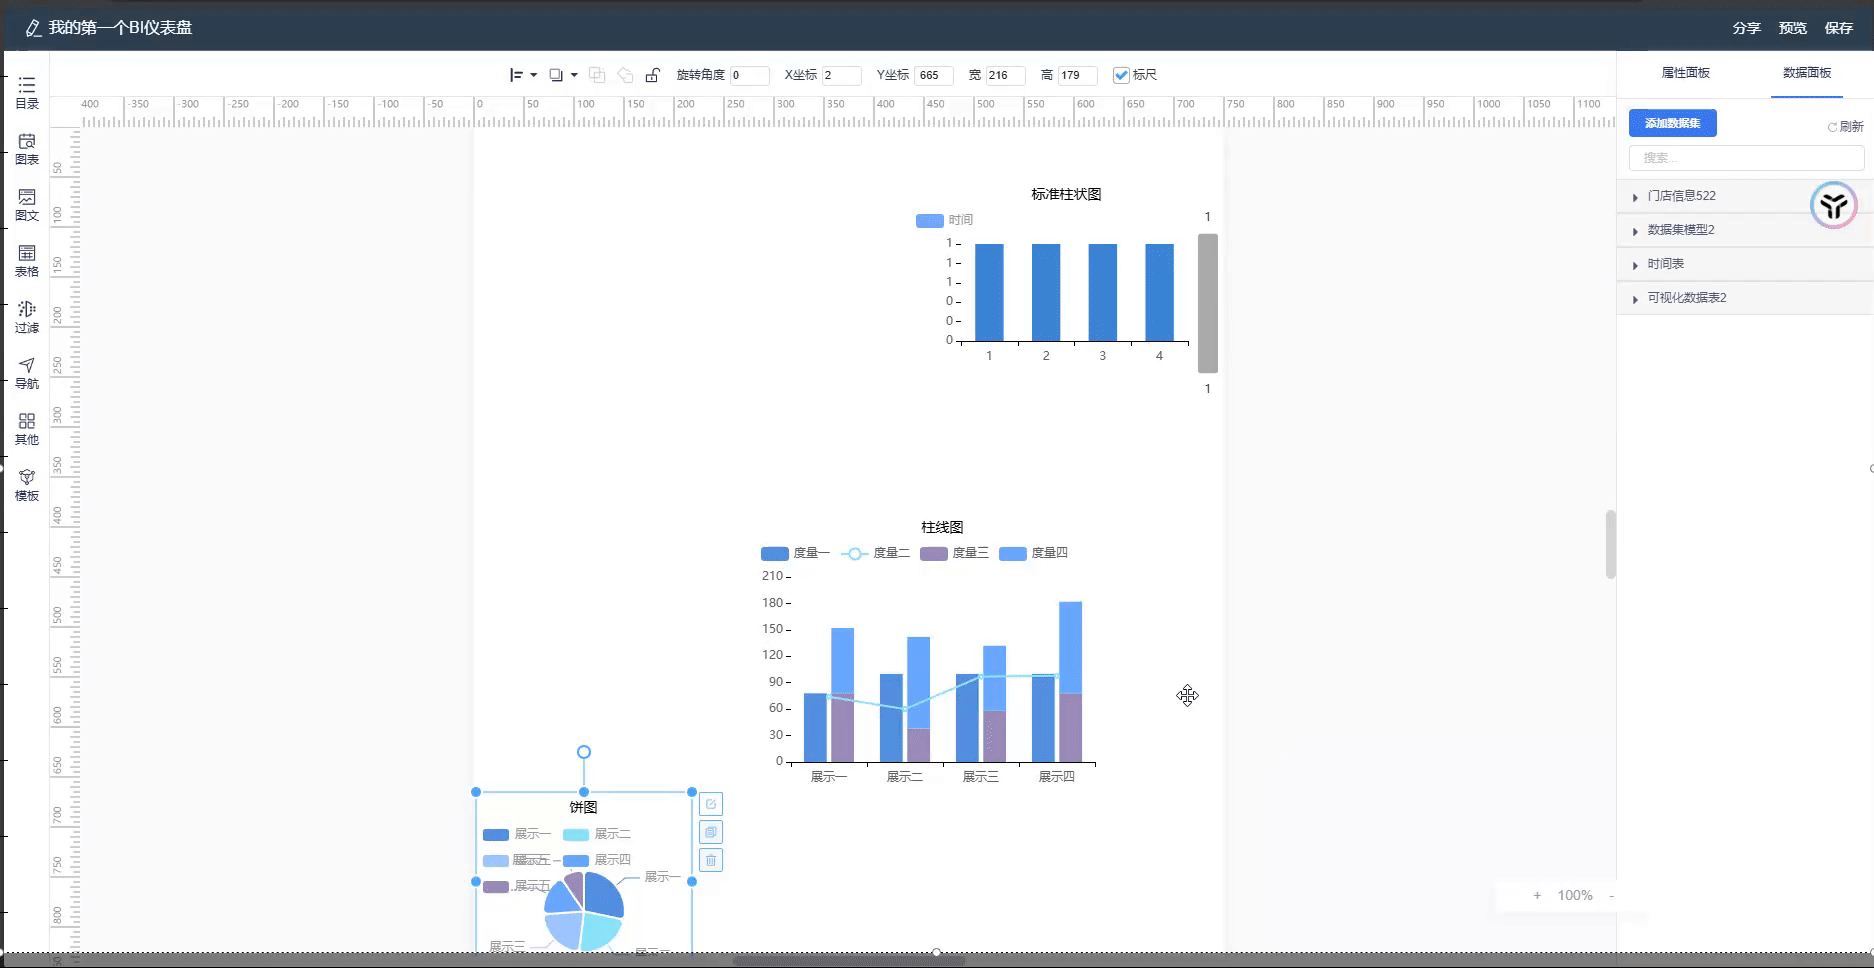Open the 导航 navigation sidebar panel

coord(27,373)
